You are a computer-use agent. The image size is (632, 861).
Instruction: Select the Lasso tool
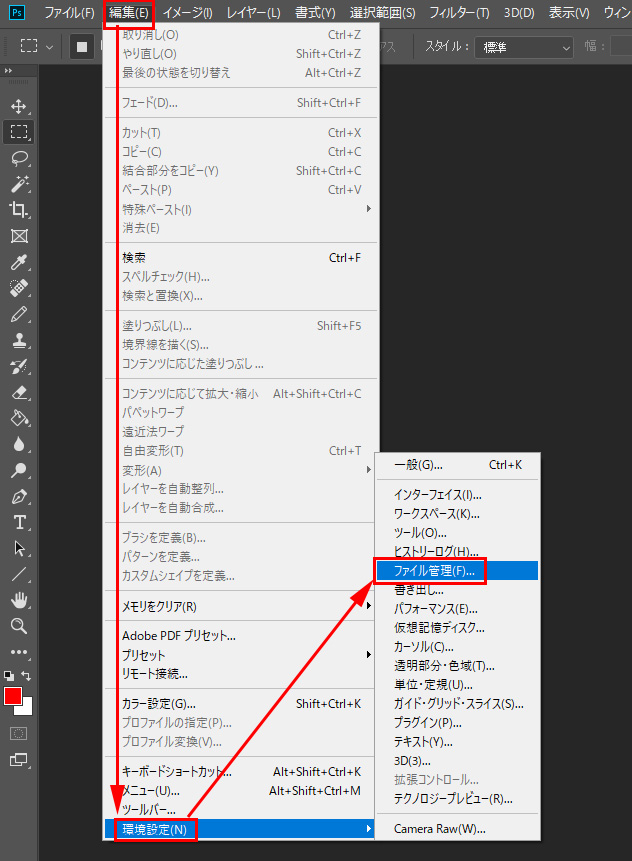(19, 158)
